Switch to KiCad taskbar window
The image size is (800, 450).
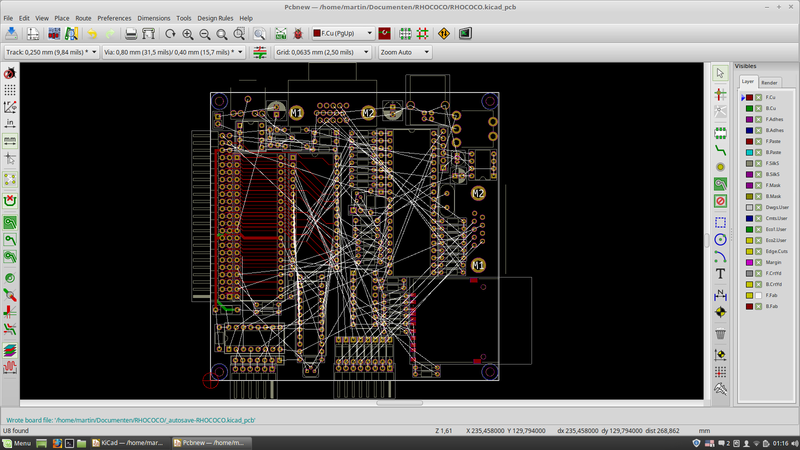pyautogui.click(x=128, y=443)
